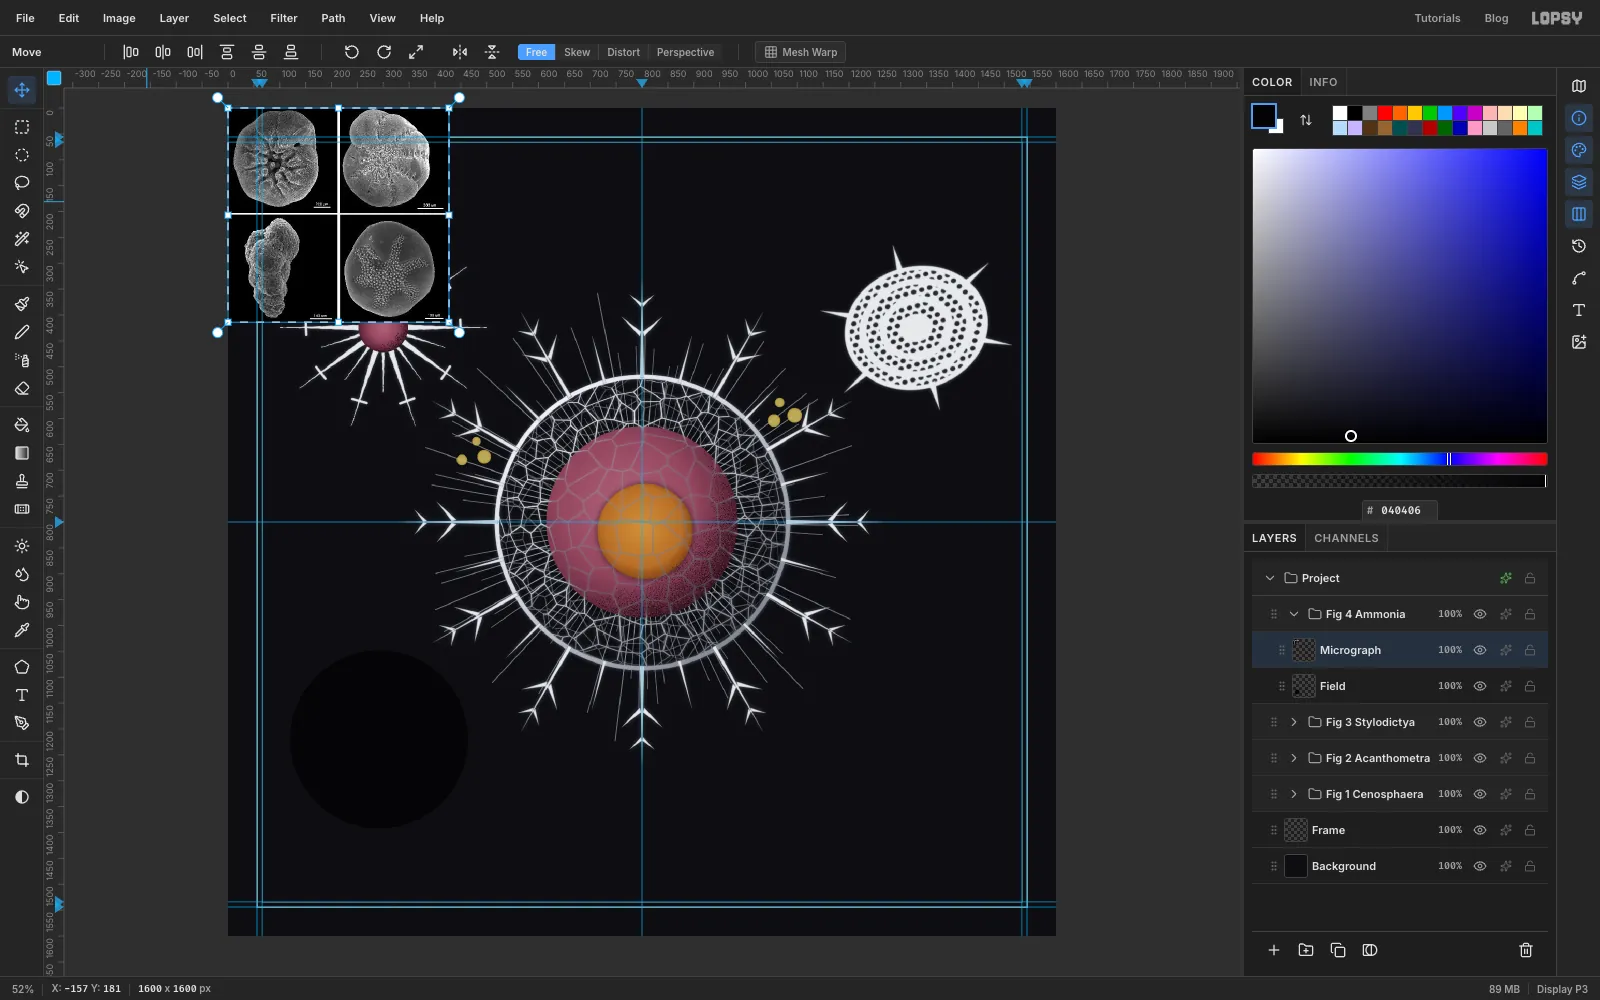Switch to the Info tab
This screenshot has height=1000, width=1600.
(1323, 82)
